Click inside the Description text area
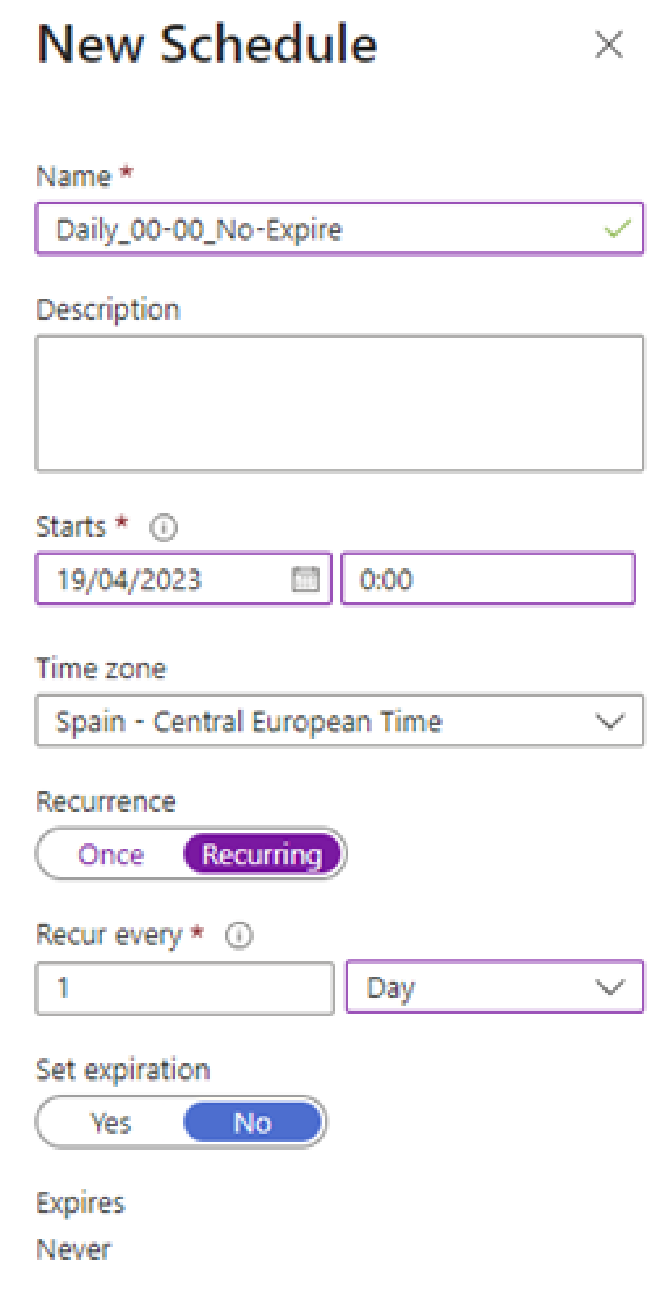The width and height of the screenshot is (660, 1299). pos(339,403)
